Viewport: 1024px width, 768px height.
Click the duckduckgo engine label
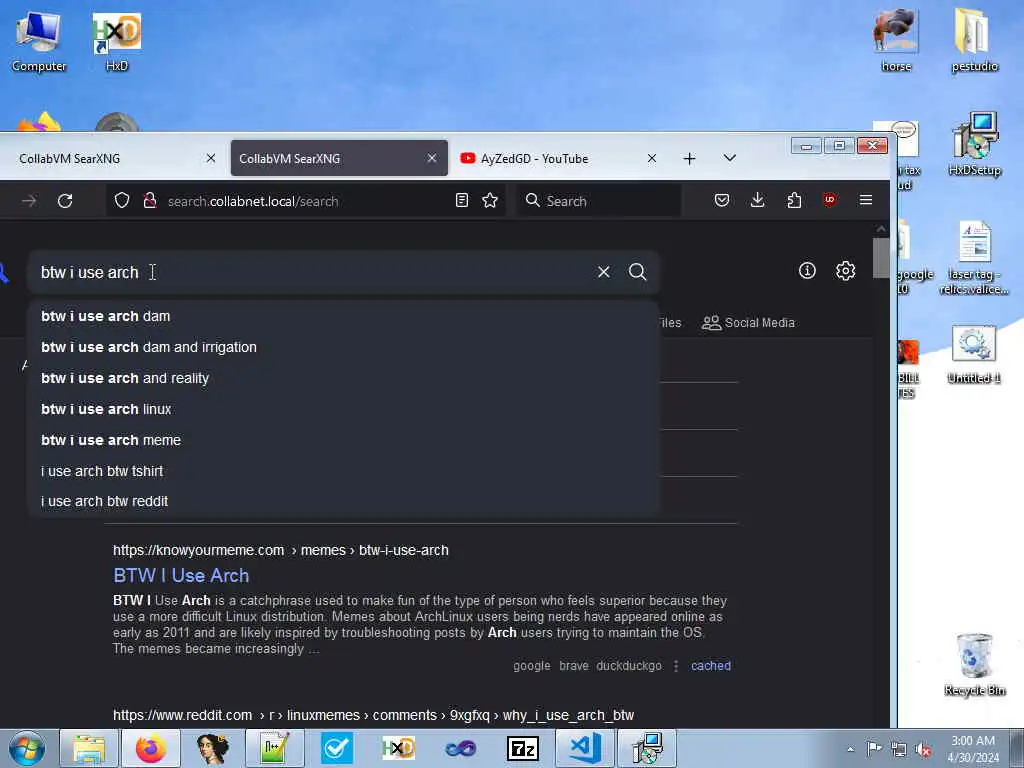(x=629, y=665)
